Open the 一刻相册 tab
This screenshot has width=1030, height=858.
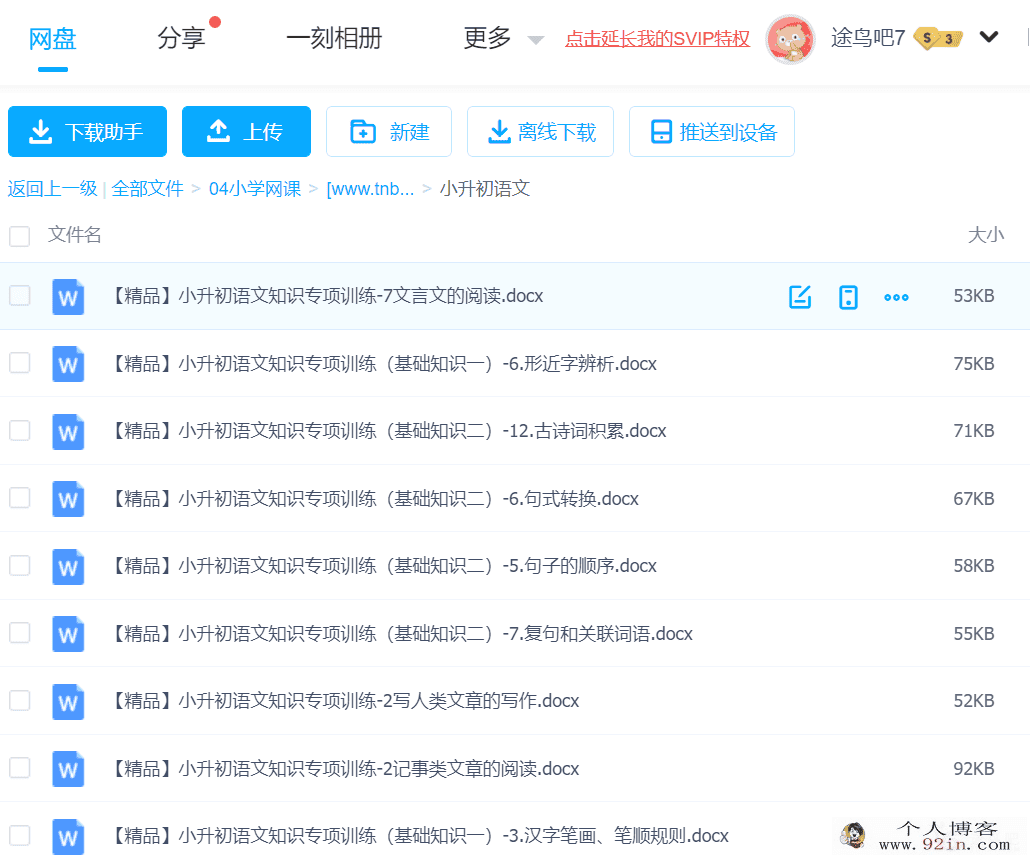334,38
